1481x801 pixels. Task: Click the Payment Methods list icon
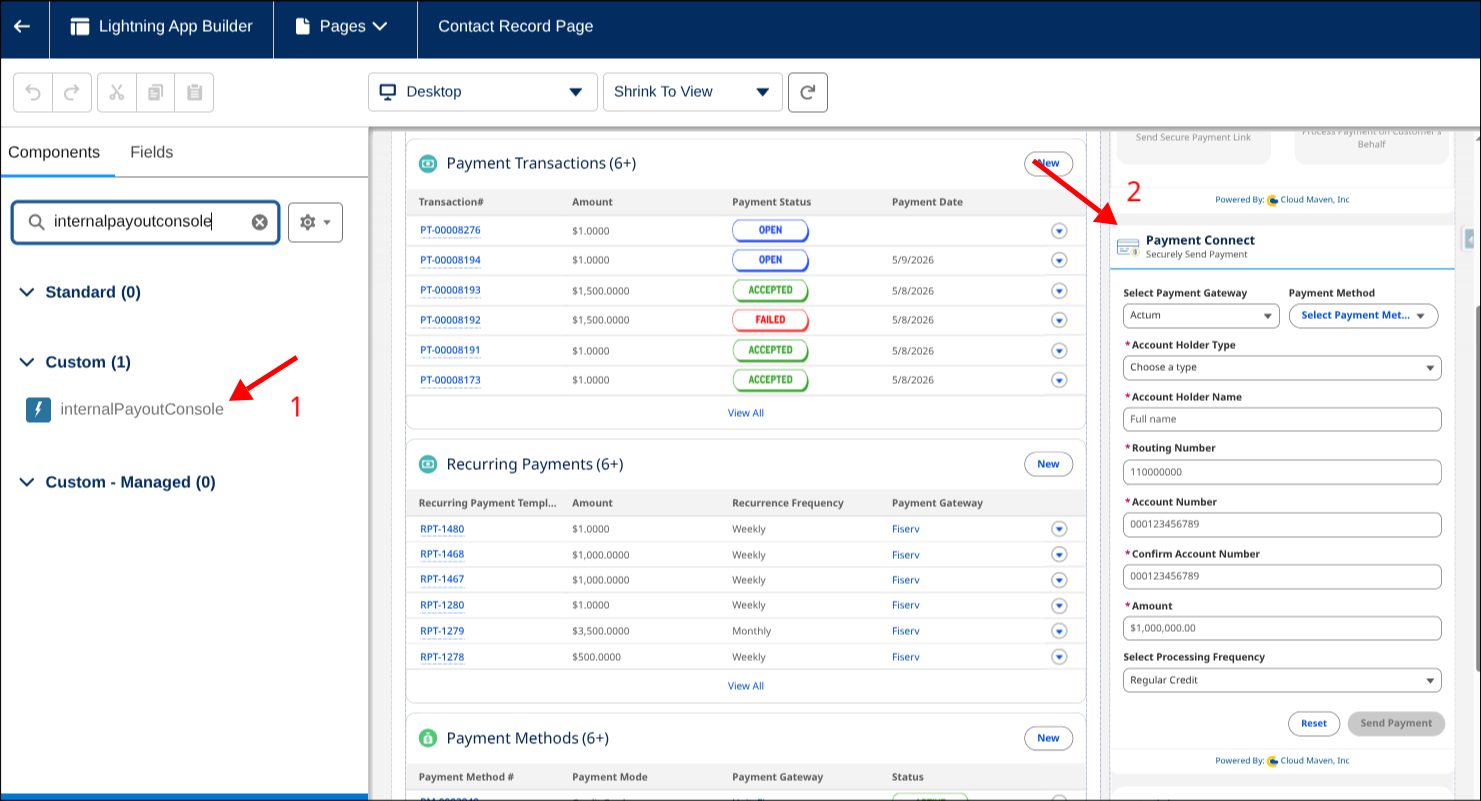(428, 738)
